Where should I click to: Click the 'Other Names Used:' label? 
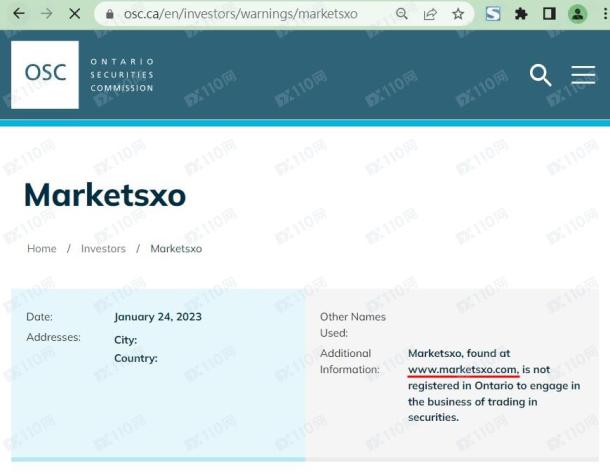click(x=352, y=325)
